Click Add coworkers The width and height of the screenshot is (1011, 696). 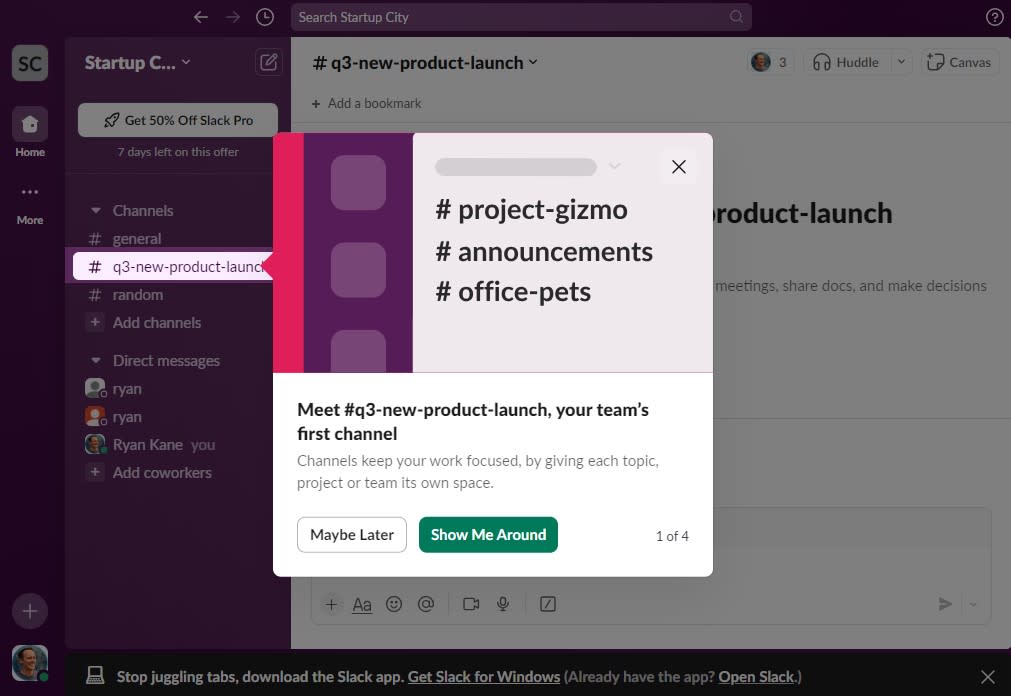point(162,472)
